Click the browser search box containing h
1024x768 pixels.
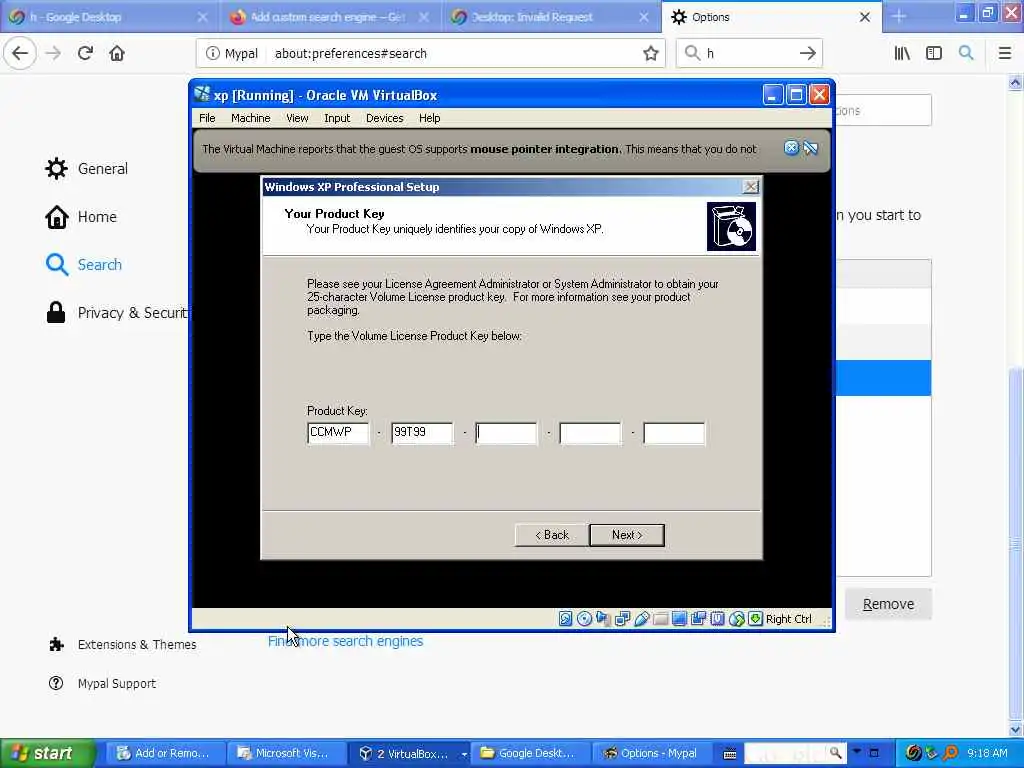(748, 54)
